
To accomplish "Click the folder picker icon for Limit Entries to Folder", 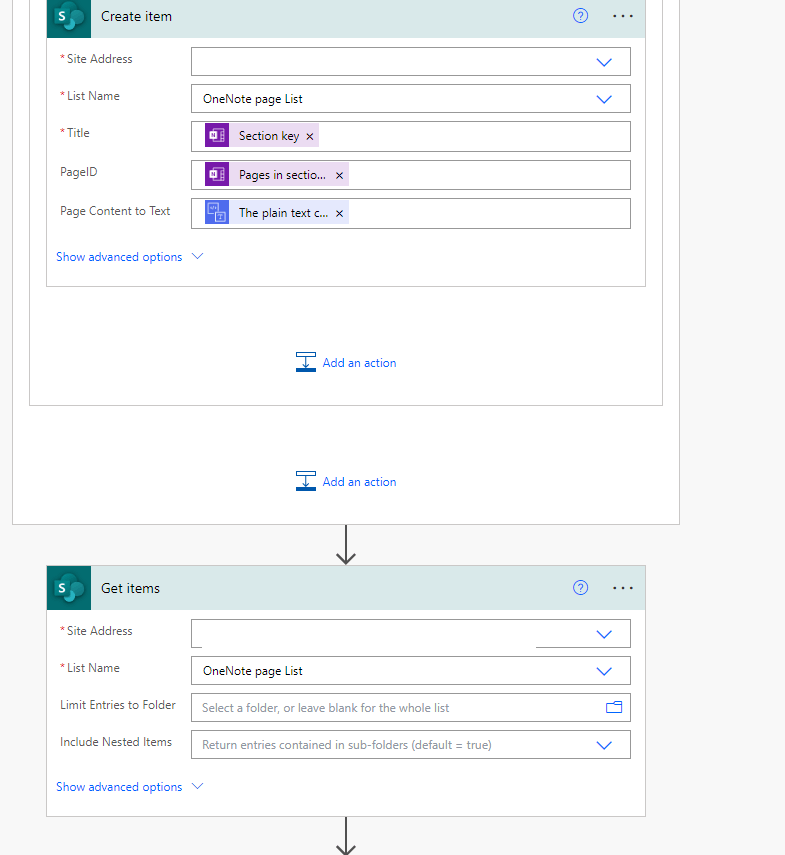I will click(x=613, y=707).
